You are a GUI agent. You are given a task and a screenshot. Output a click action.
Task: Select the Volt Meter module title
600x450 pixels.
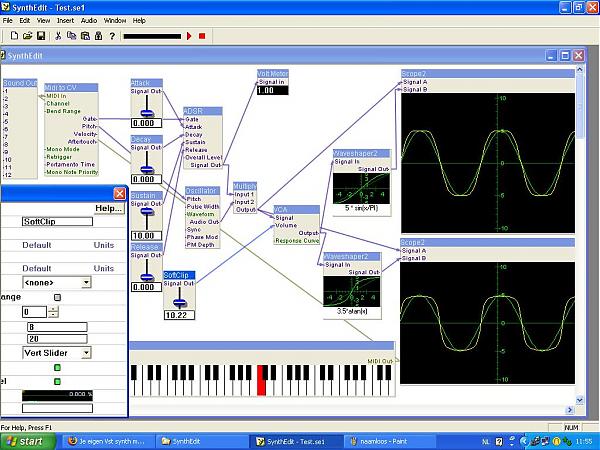click(273, 73)
